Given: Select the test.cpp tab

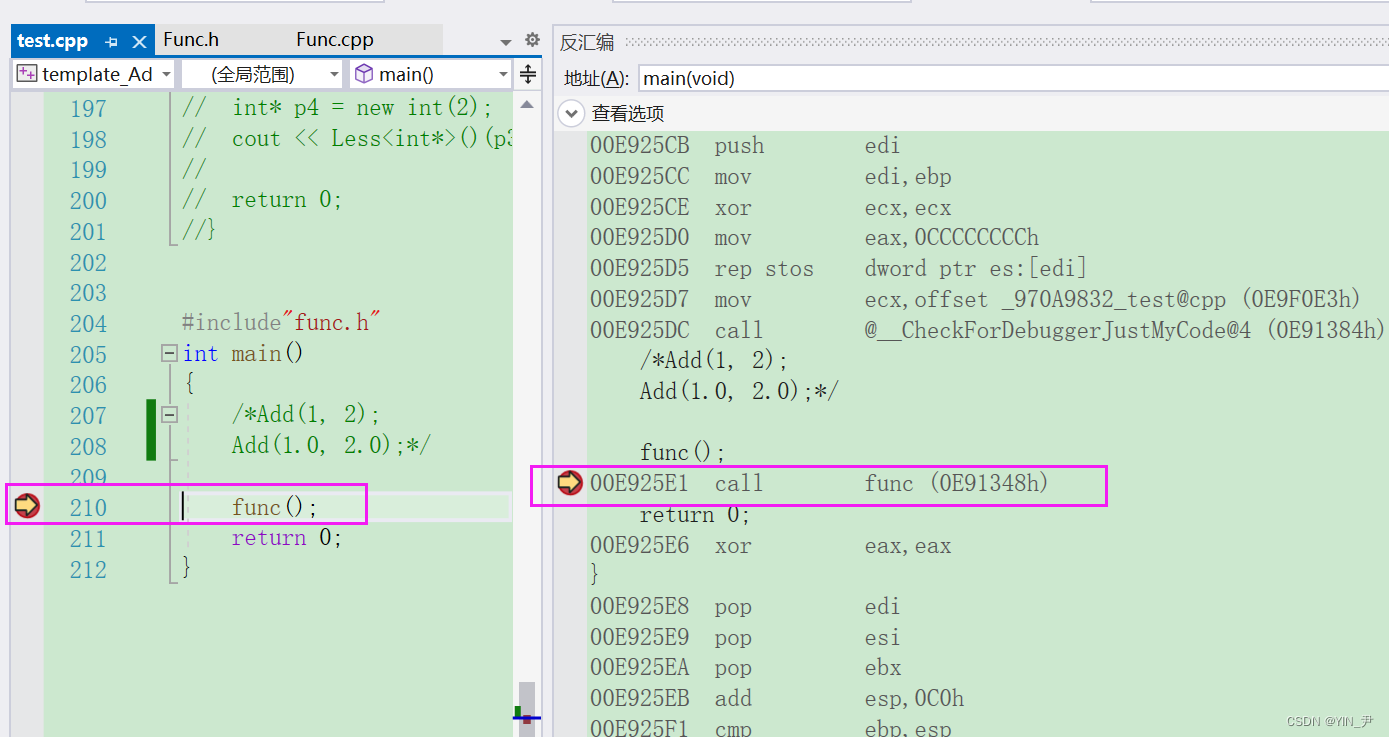Looking at the screenshot, I should pos(53,41).
